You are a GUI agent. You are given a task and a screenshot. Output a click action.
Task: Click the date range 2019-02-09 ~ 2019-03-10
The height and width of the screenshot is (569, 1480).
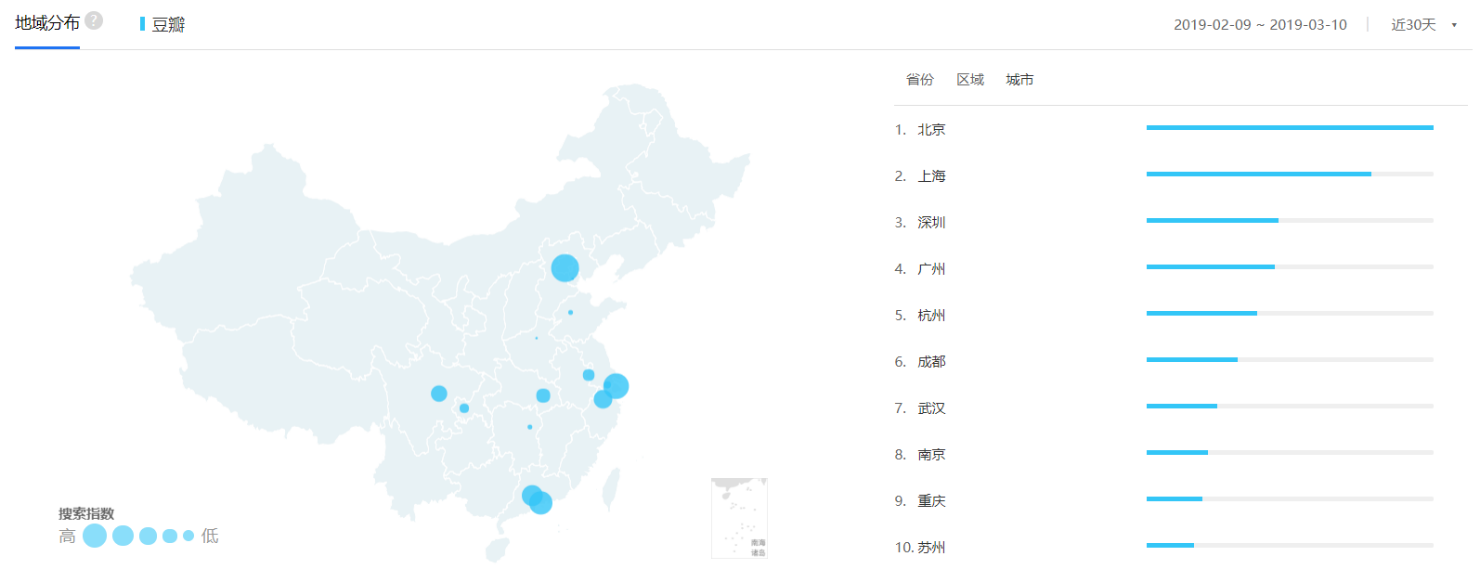pos(1260,25)
